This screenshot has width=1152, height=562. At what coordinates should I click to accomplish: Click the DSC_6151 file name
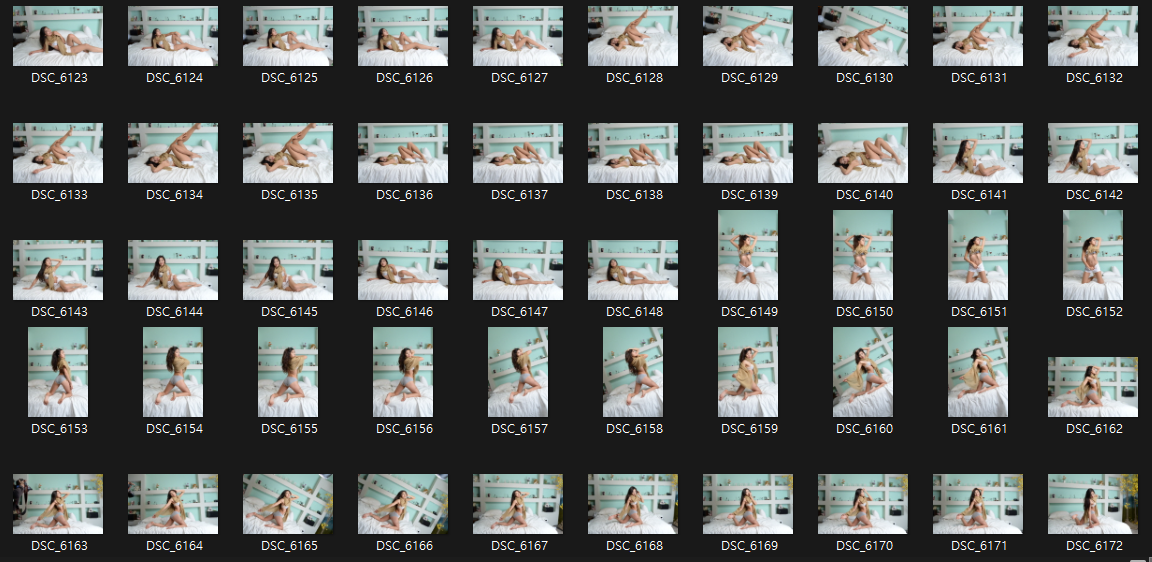tap(978, 311)
